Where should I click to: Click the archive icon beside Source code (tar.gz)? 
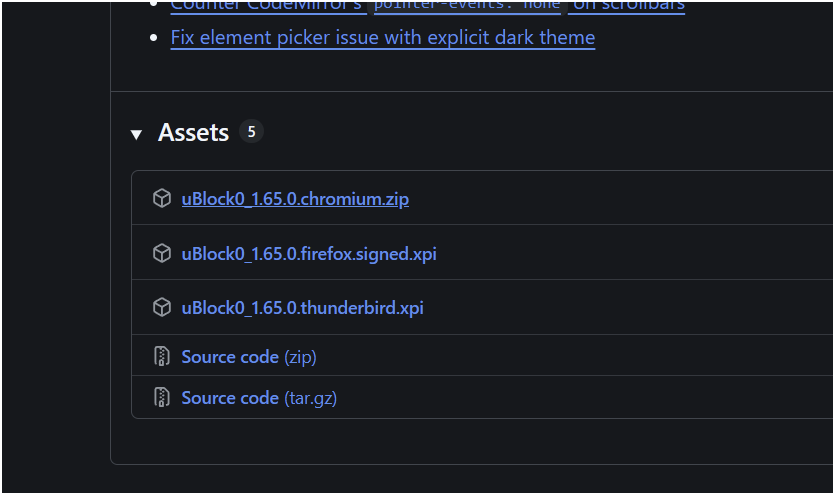coord(162,397)
